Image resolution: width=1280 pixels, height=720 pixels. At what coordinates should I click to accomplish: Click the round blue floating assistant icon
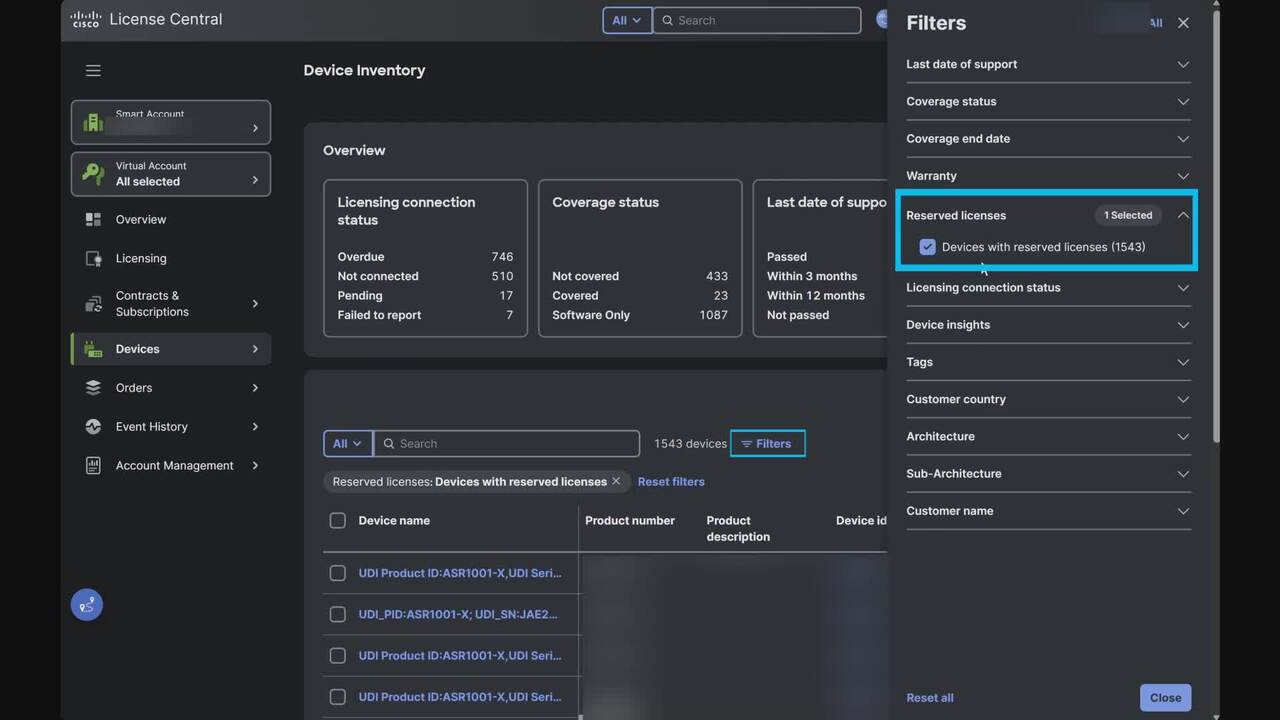coord(87,605)
